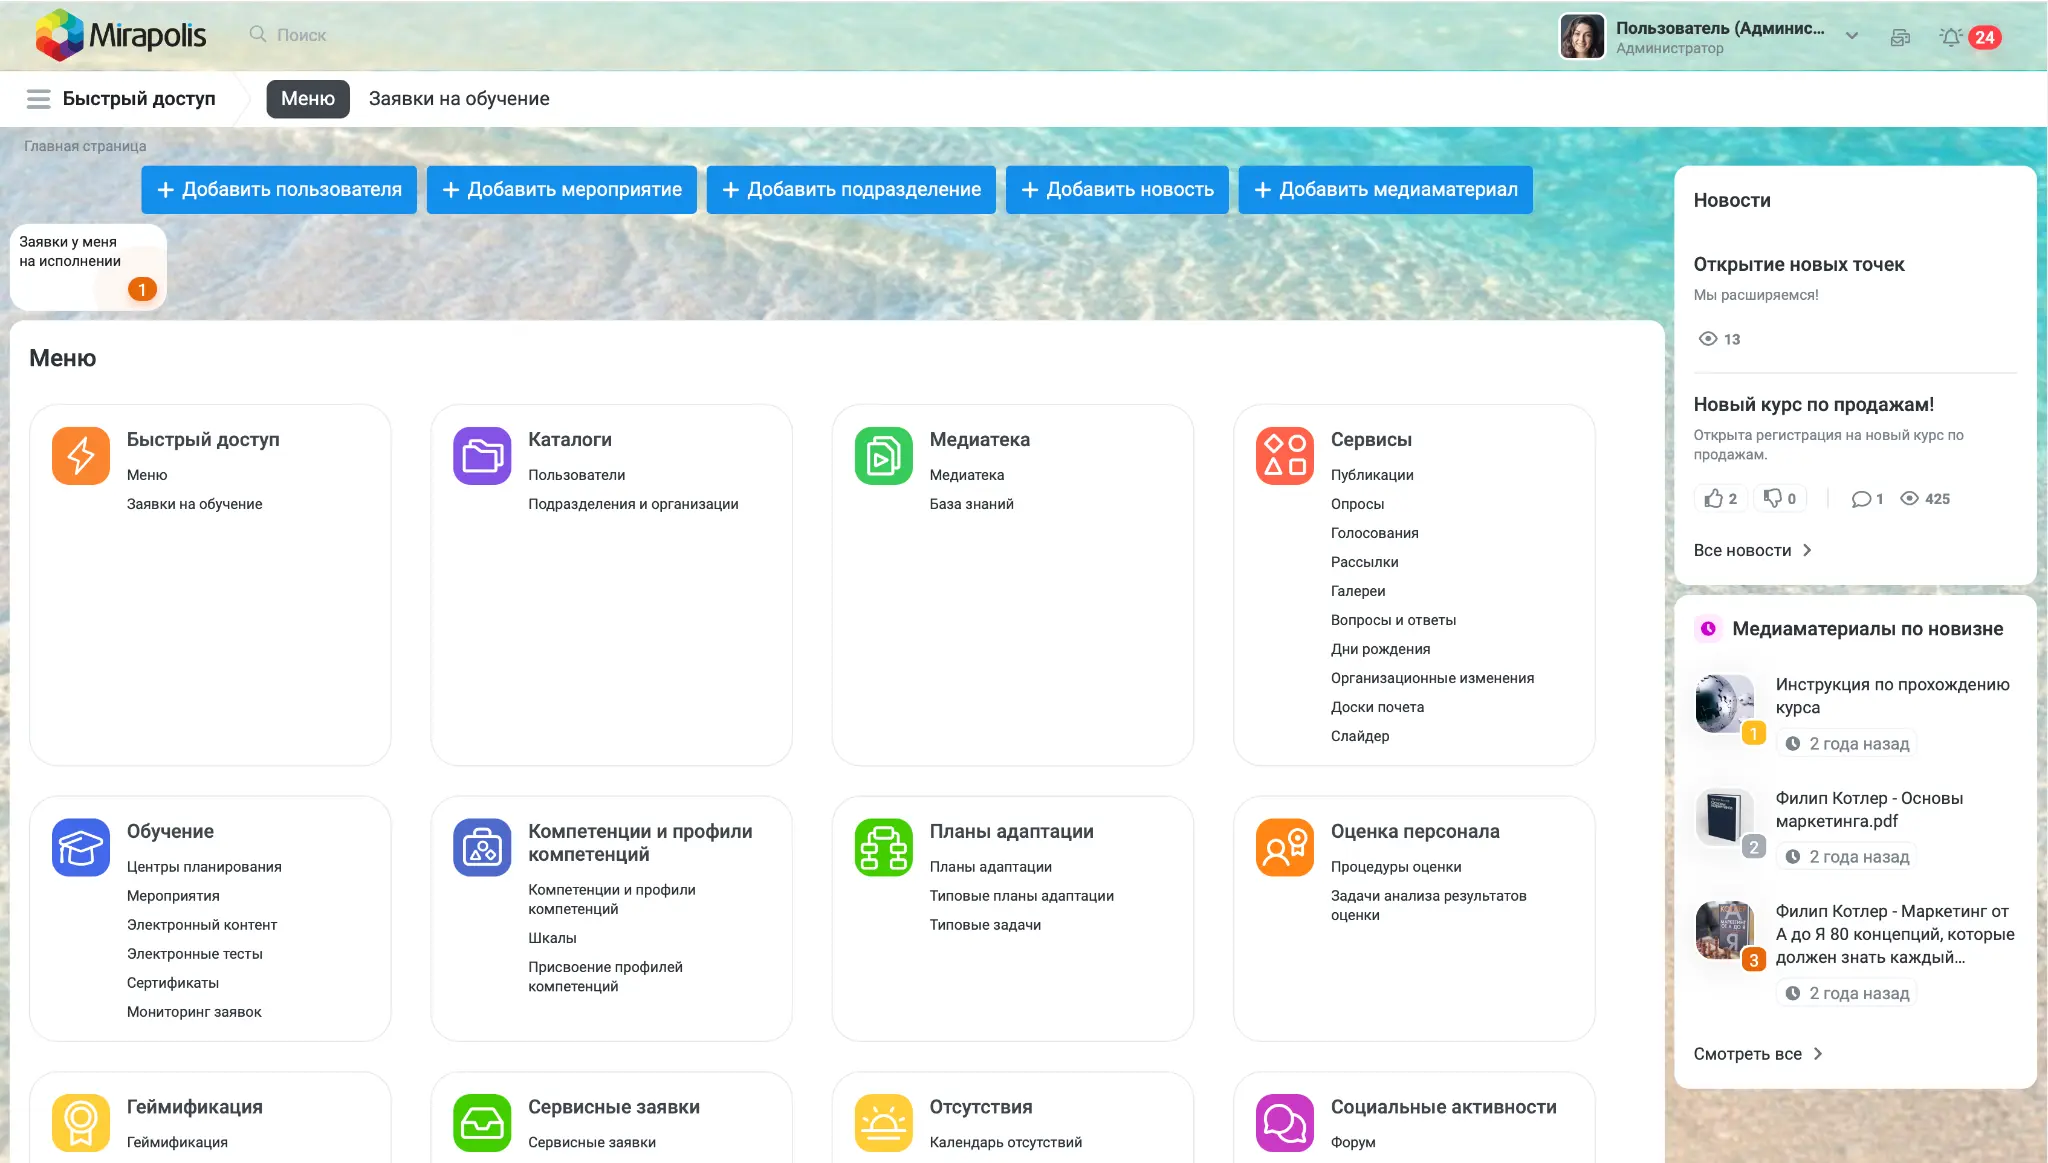The image size is (2048, 1163).
Task: Click Добавить пользователя button
Action: click(279, 190)
